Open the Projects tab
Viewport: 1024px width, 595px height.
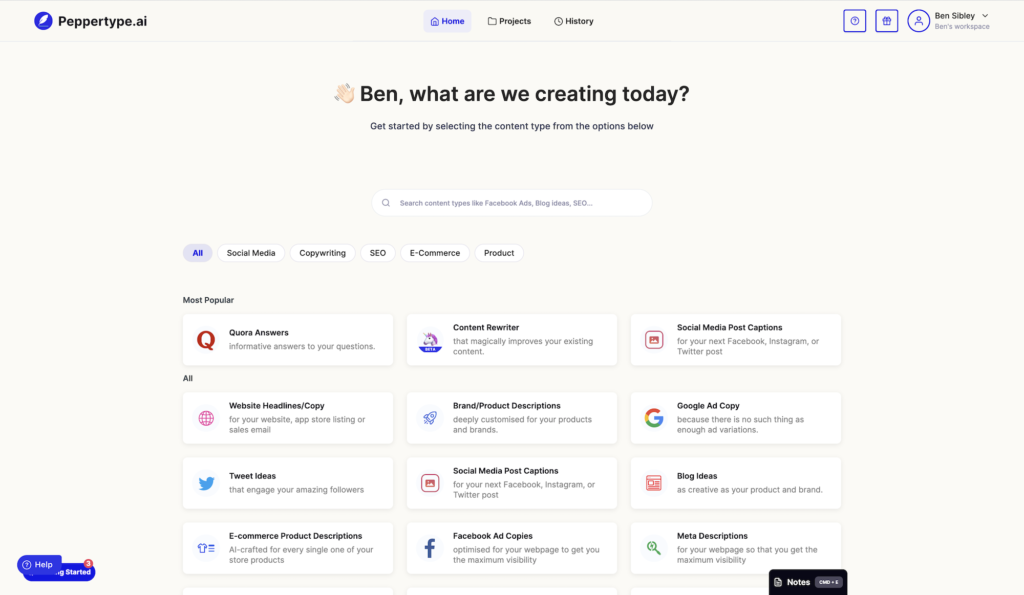[x=509, y=21]
